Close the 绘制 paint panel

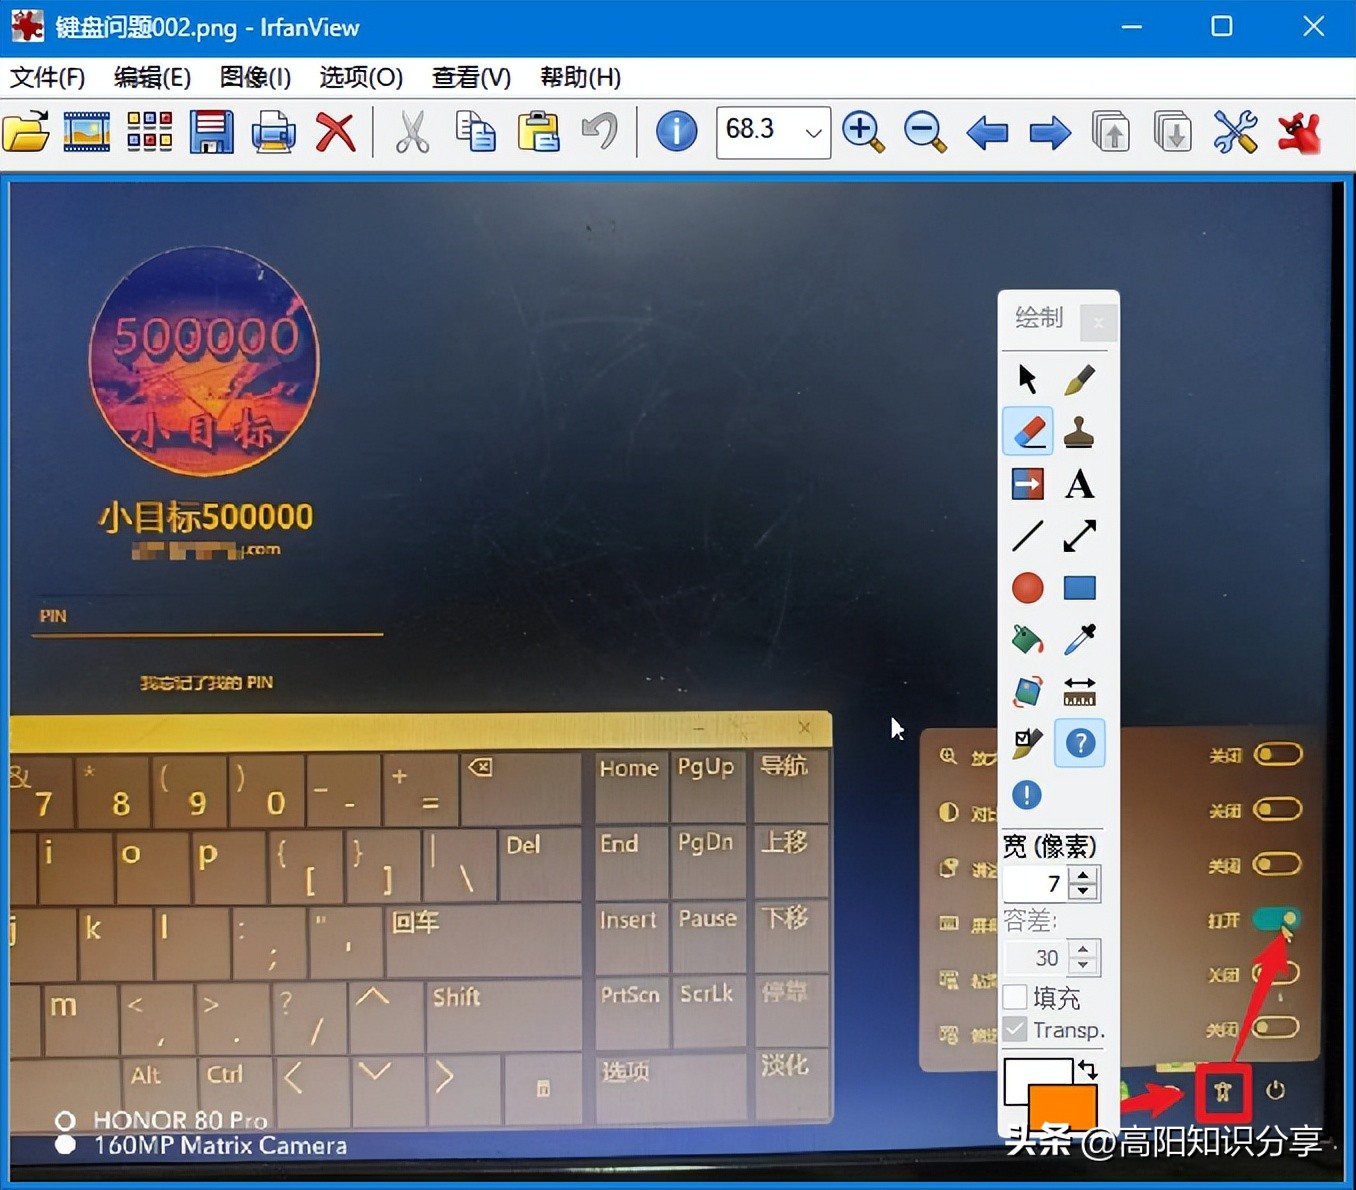pos(1098,322)
